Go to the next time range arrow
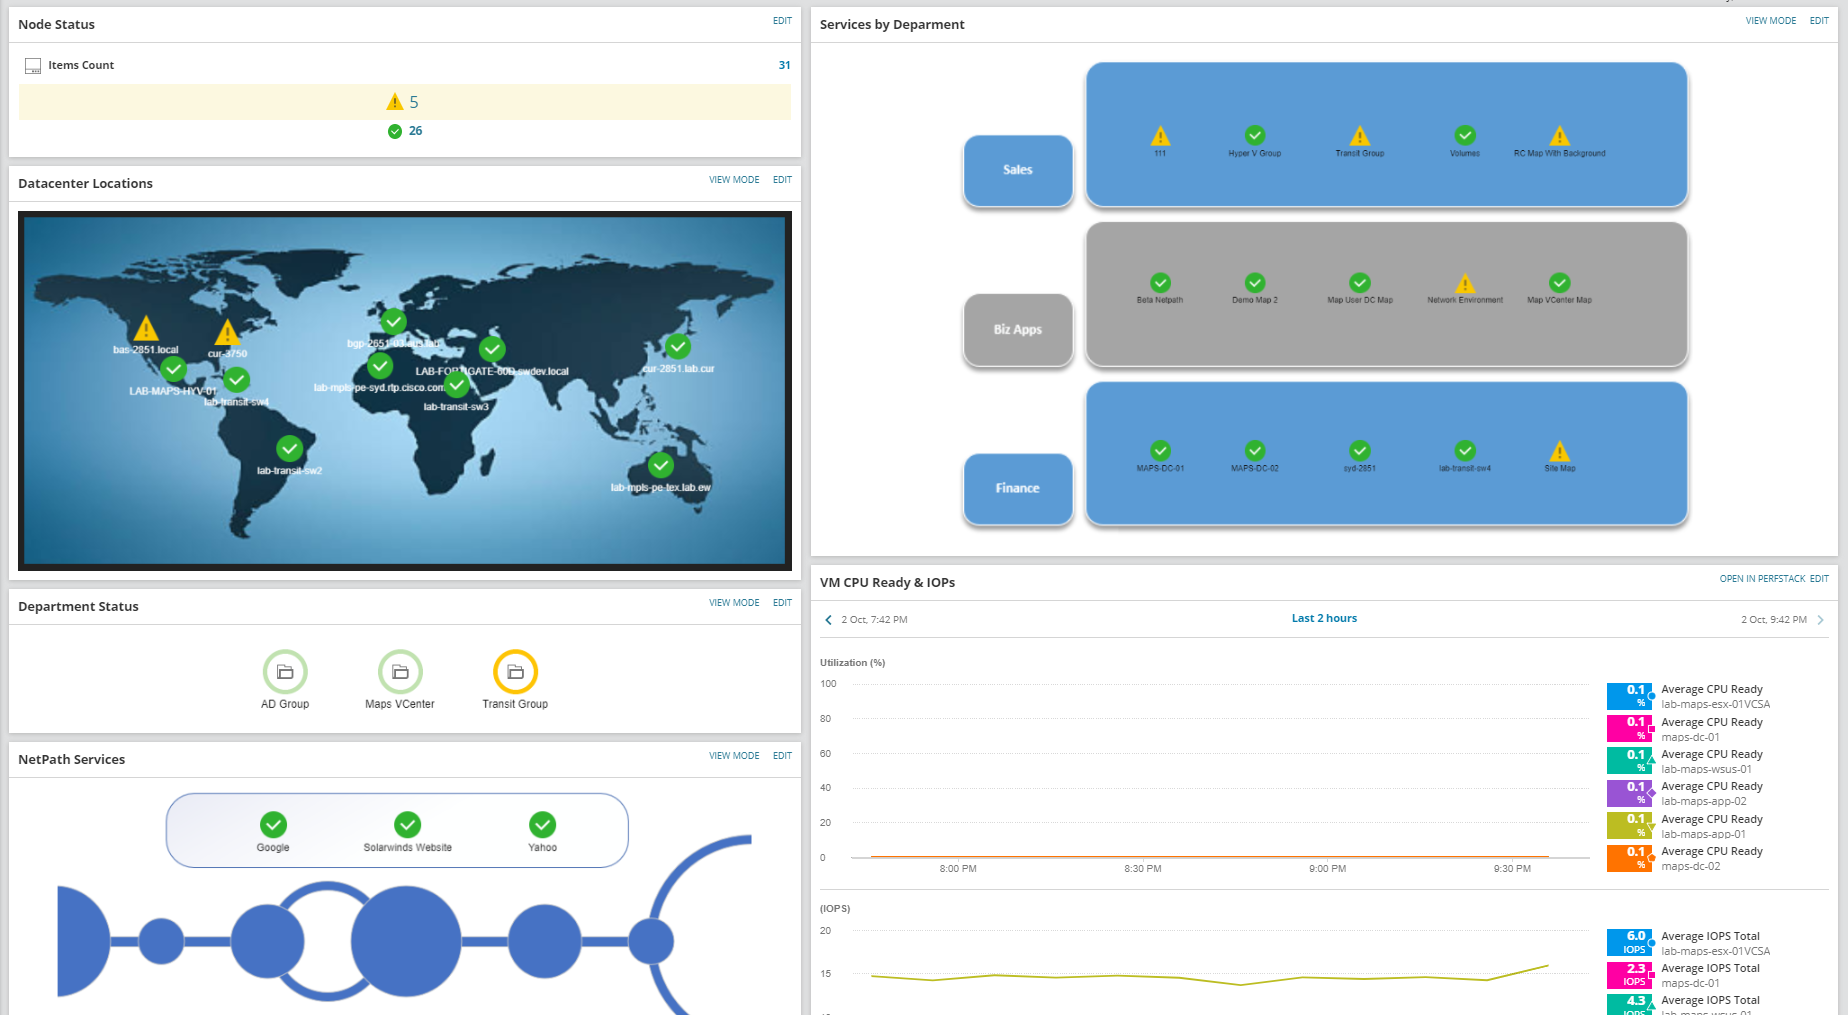Screen dimensions: 1848x1015 pos(1820,620)
